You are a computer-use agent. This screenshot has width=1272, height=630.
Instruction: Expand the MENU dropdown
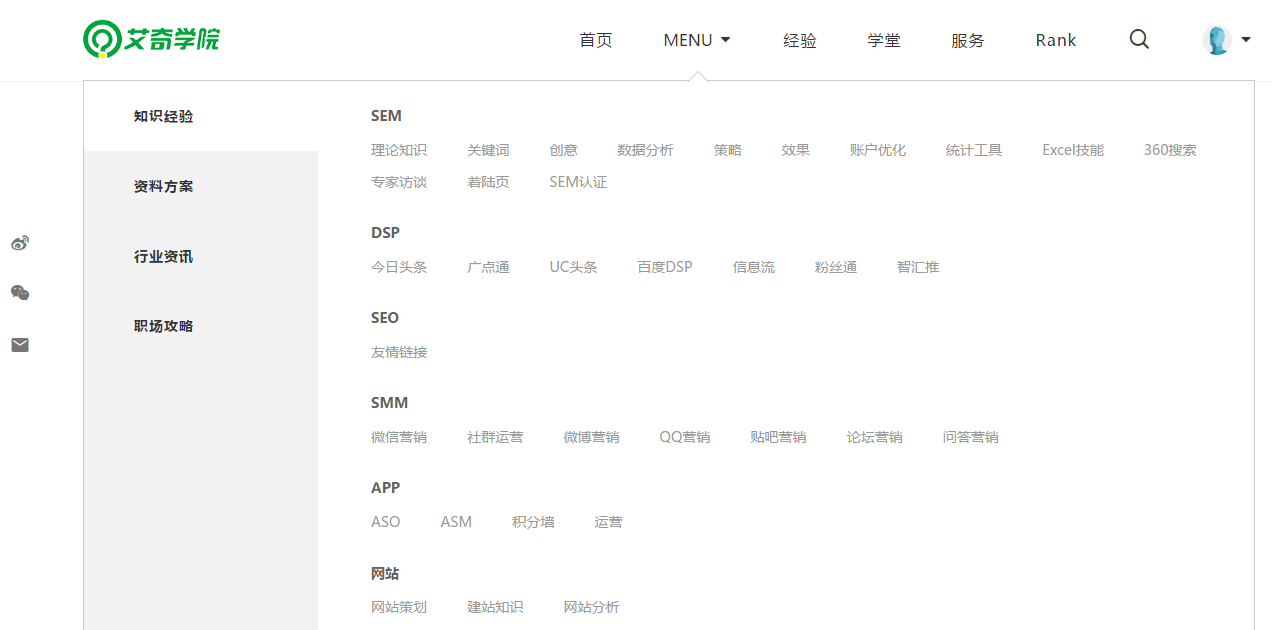pyautogui.click(x=697, y=40)
